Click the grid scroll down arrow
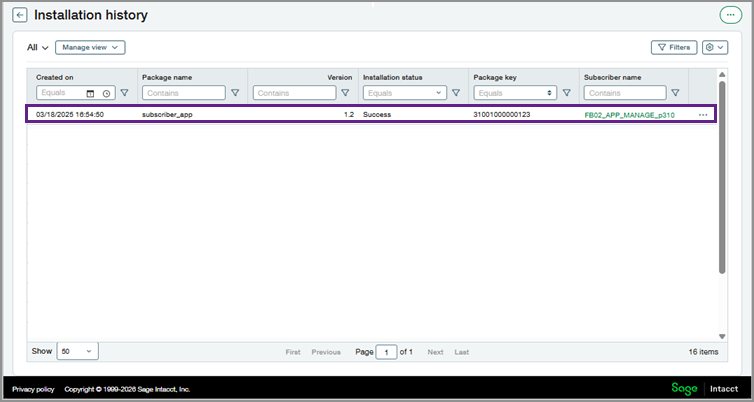754x402 pixels. pyautogui.click(x=722, y=337)
